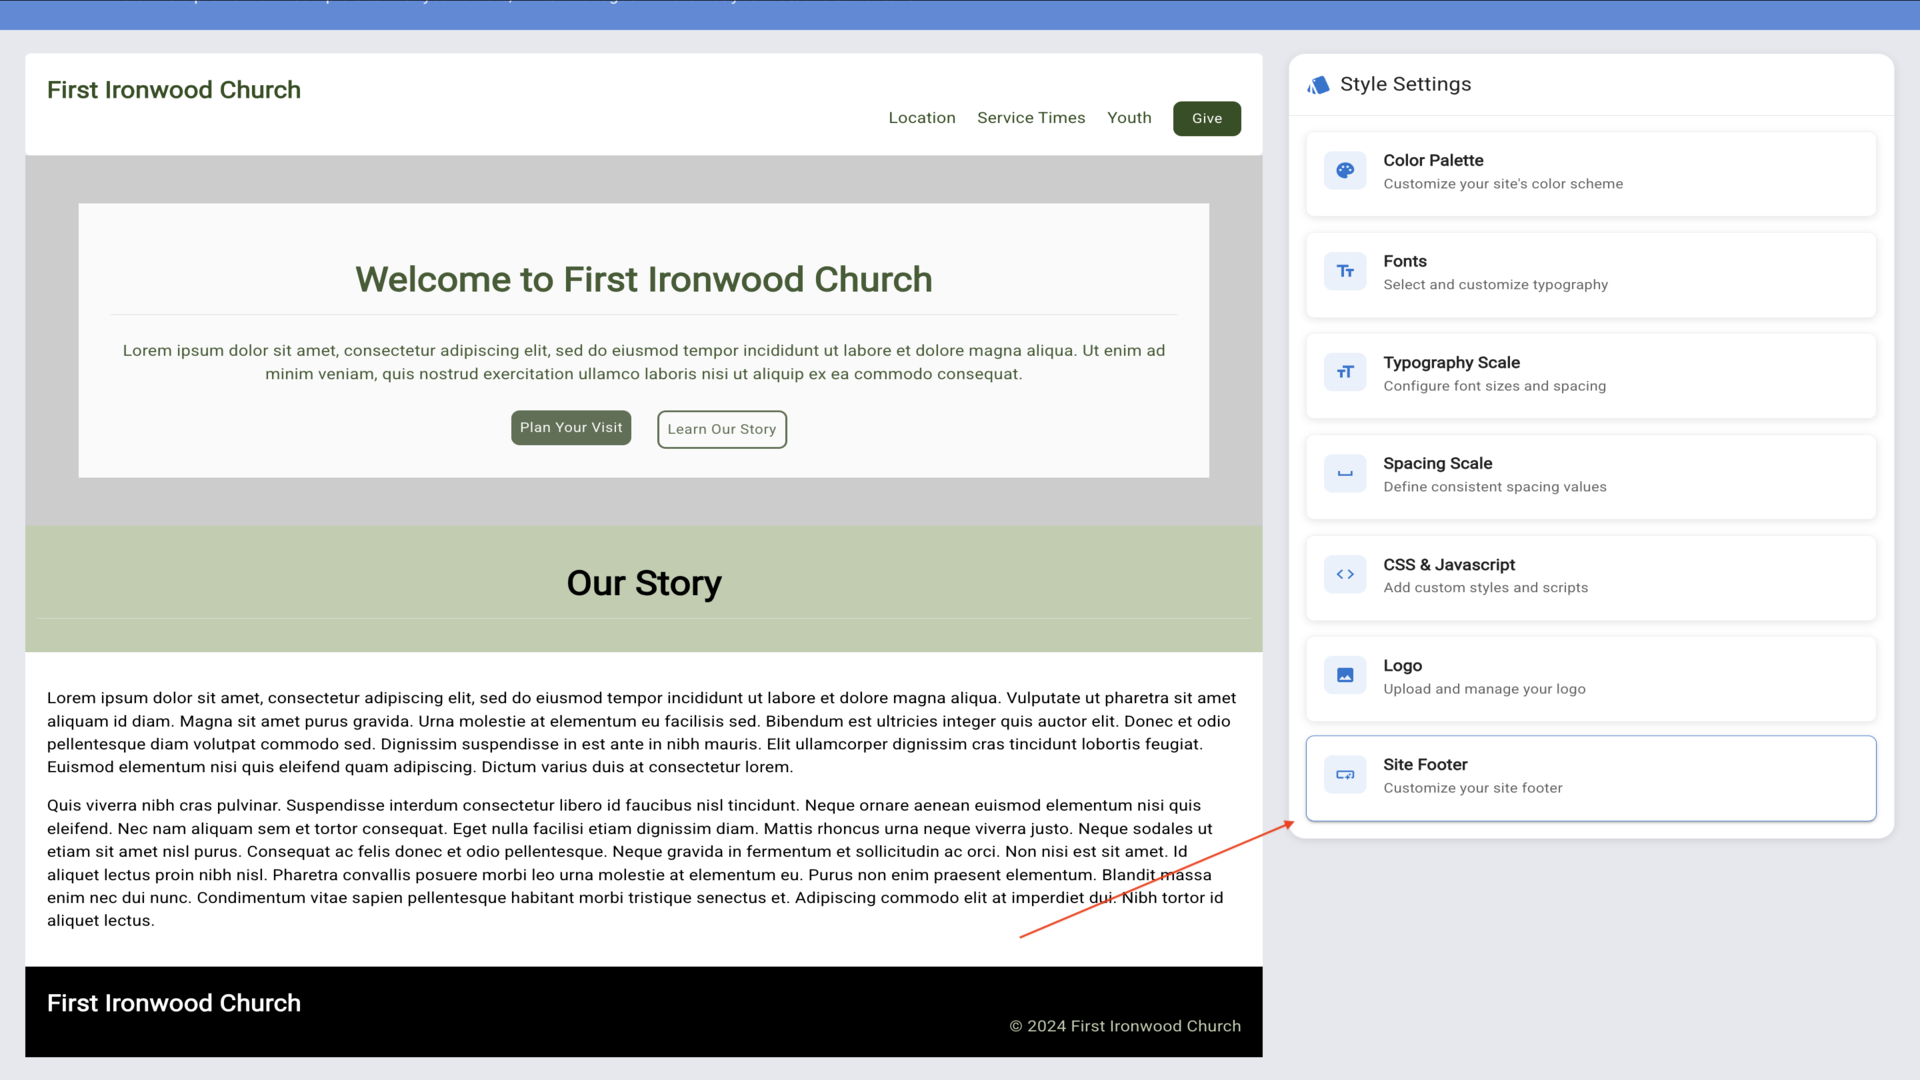Image resolution: width=1920 pixels, height=1080 pixels.
Task: Click the Spacing Scale icon
Action: (1345, 474)
